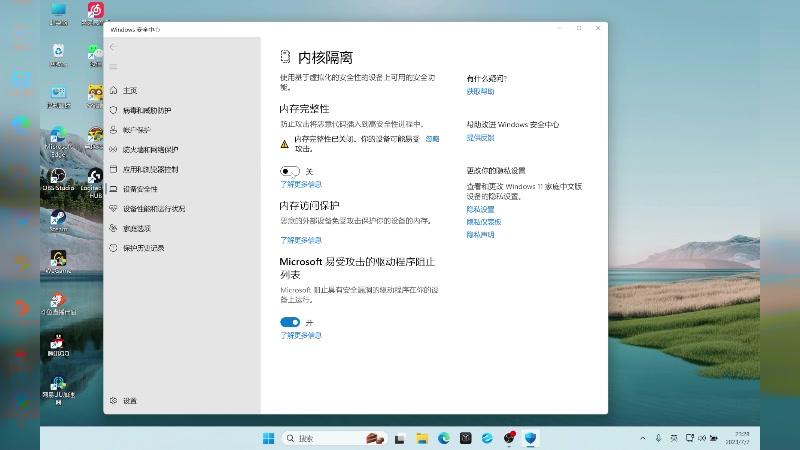Select the 内核隔离 page heading
Image resolution: width=800 pixels, height=450 pixels.
326,58
